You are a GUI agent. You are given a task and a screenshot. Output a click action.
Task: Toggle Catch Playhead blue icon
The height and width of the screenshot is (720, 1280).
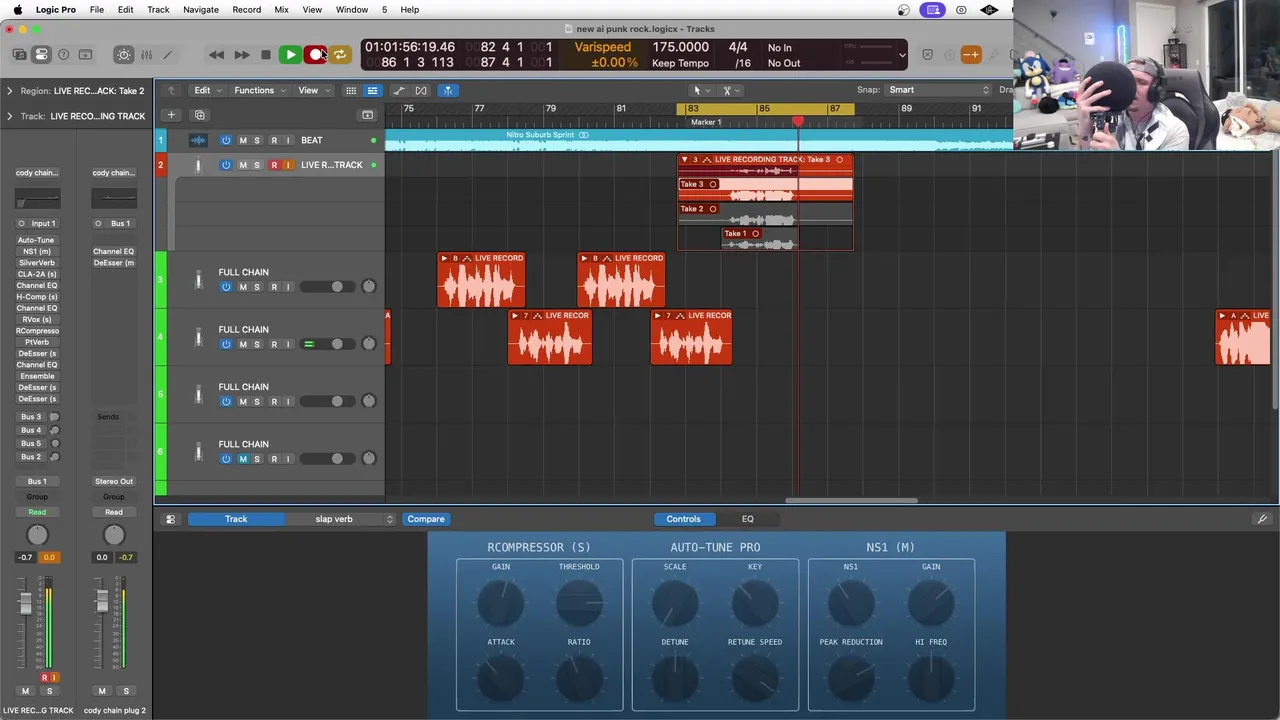tap(448, 90)
